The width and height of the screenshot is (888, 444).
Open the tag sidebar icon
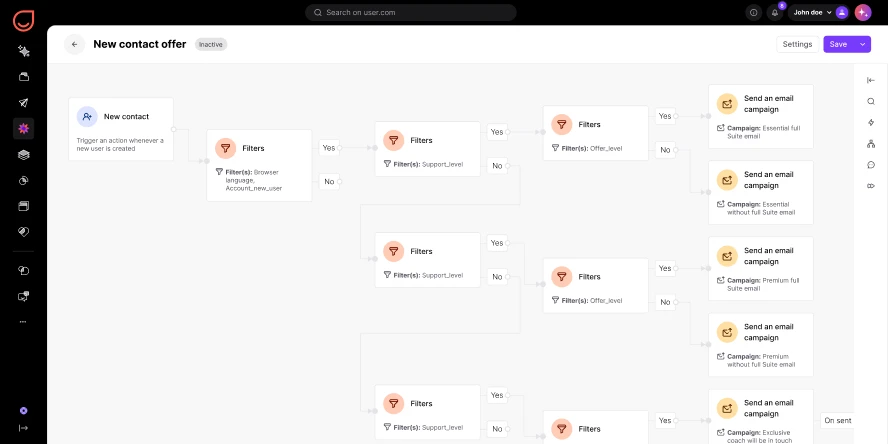23,232
